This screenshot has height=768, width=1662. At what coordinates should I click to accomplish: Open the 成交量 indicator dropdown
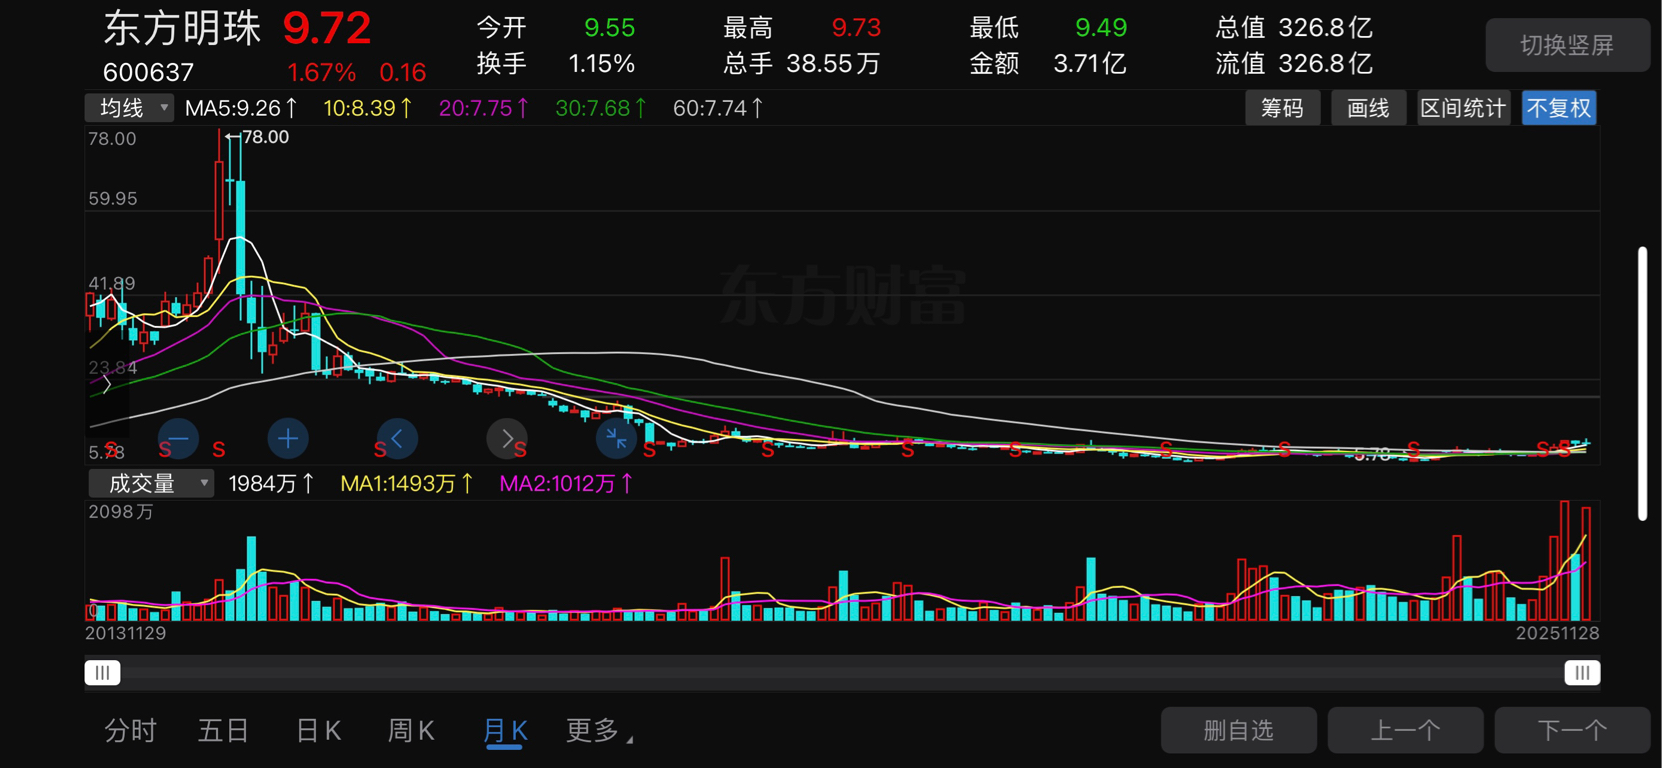click(151, 483)
